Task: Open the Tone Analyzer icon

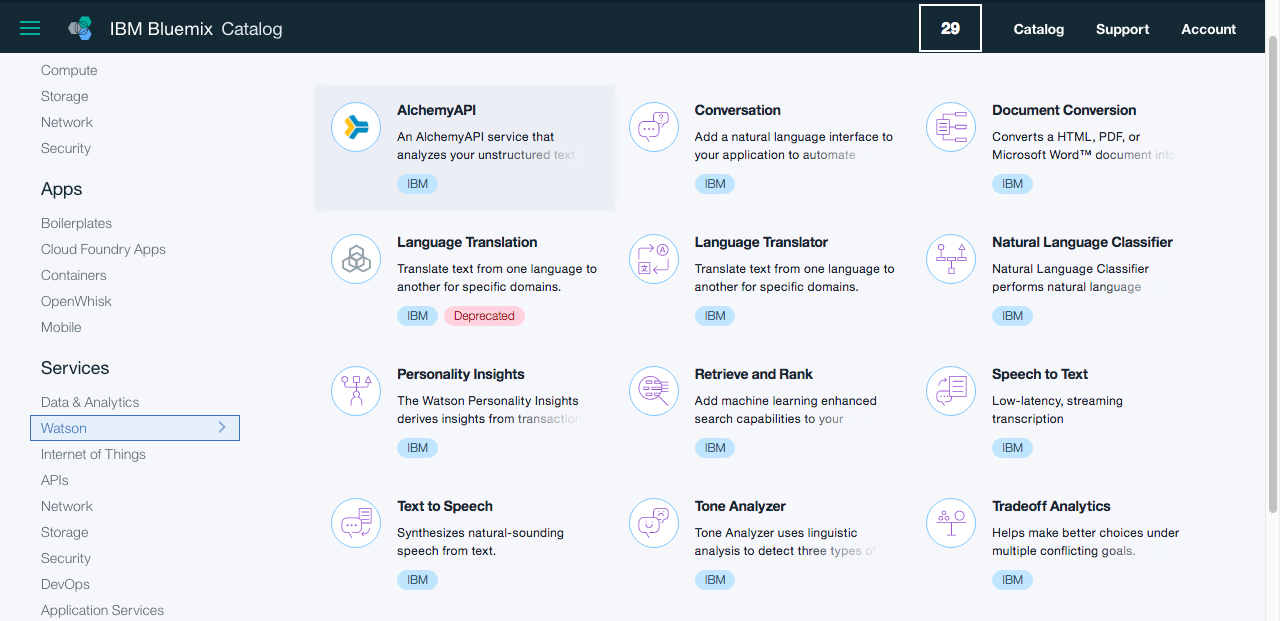Action: click(654, 523)
